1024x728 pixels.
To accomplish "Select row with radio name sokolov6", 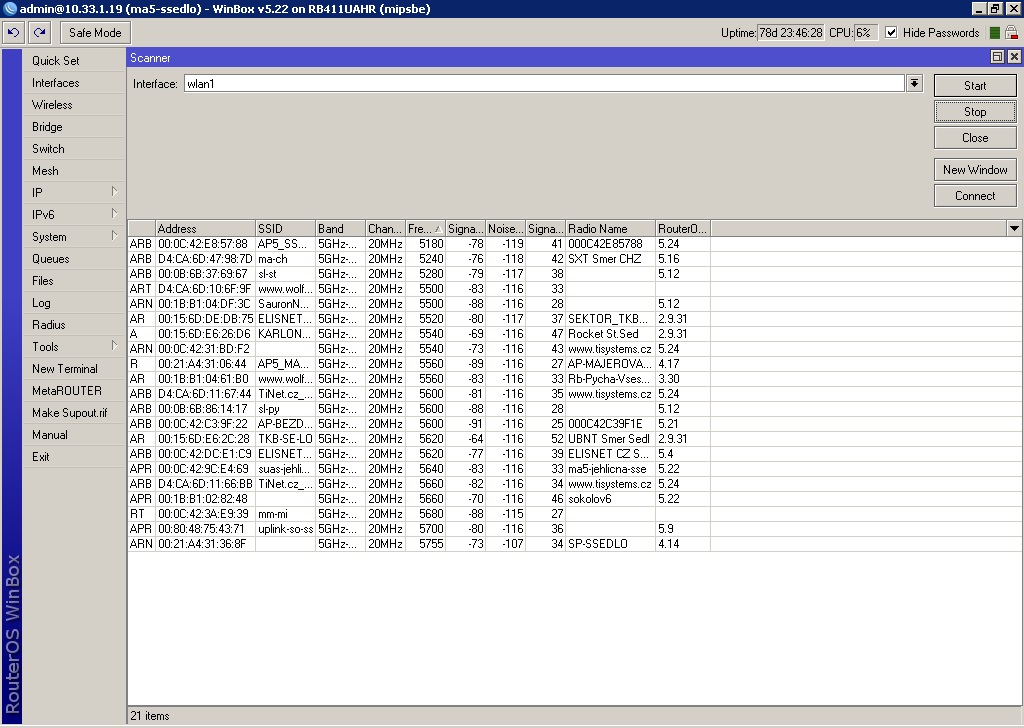I will (575, 499).
